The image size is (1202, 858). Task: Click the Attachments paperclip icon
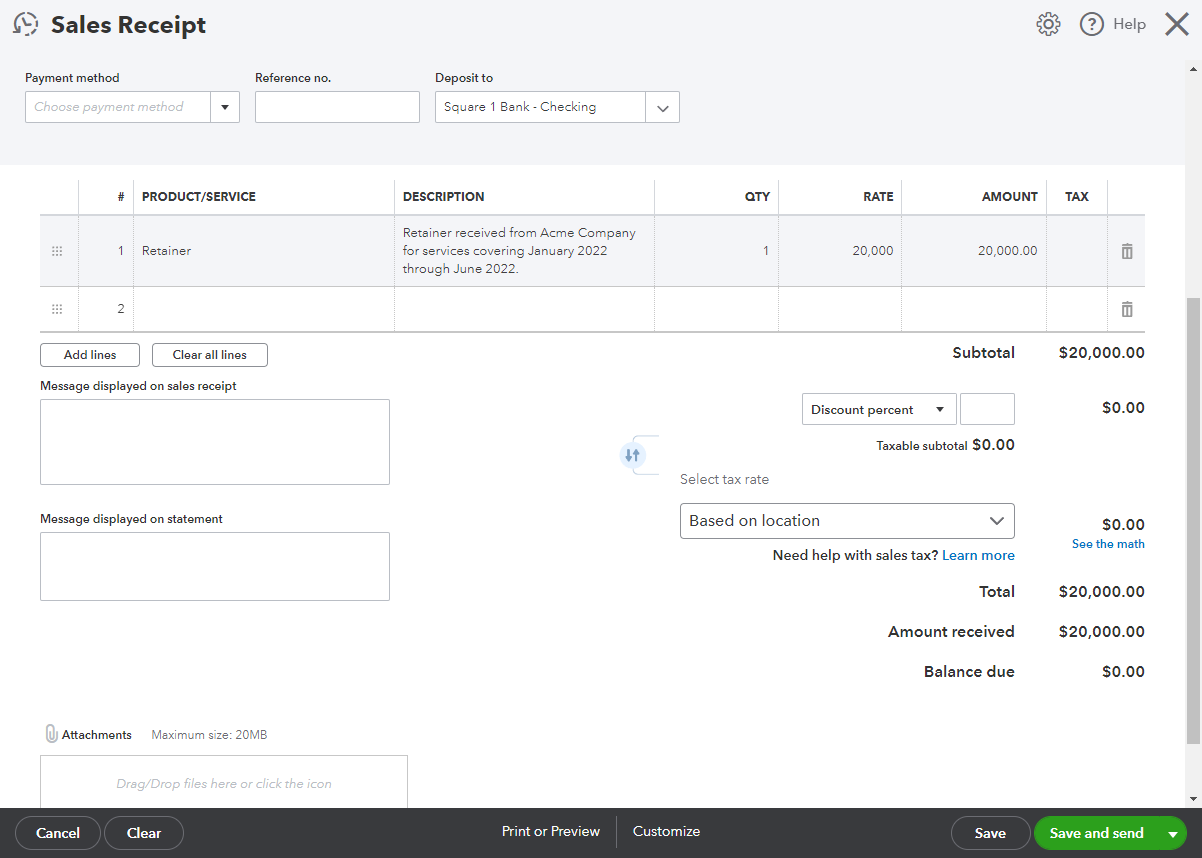tap(51, 734)
